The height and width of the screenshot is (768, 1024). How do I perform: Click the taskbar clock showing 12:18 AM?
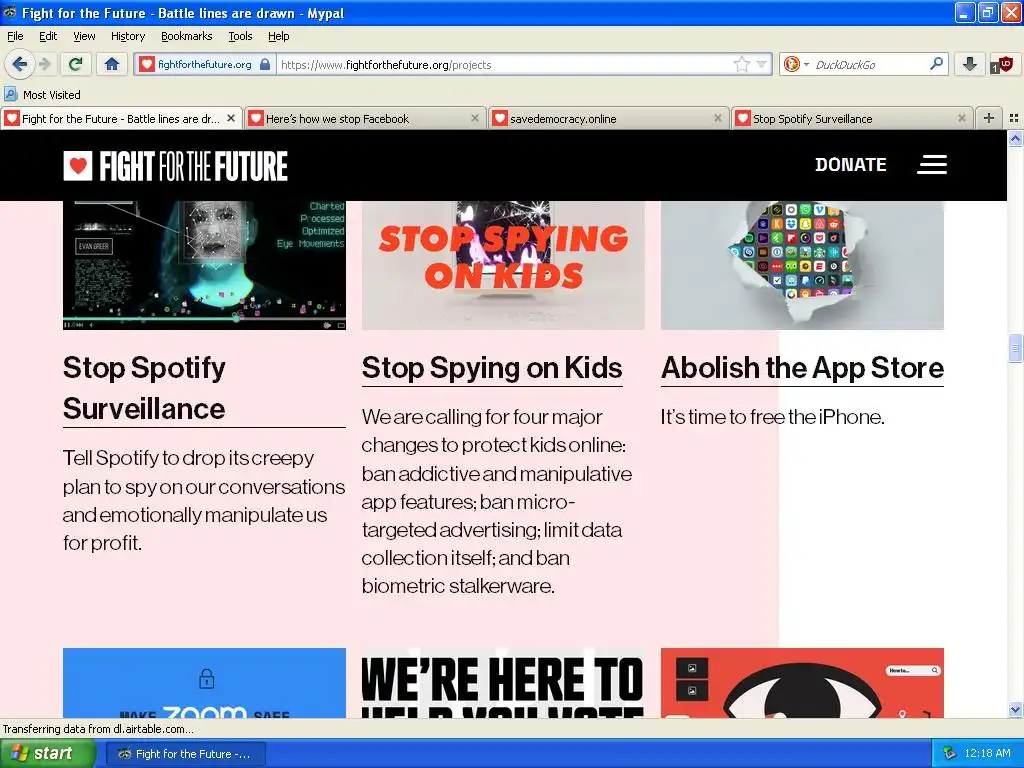point(987,754)
